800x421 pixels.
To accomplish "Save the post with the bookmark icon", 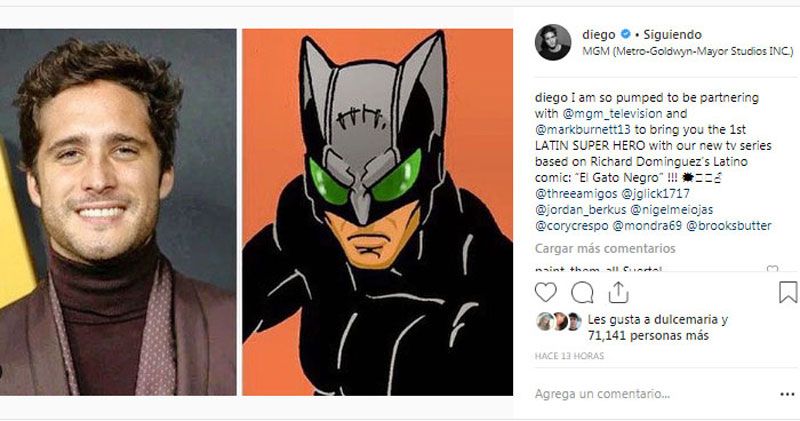I will click(x=788, y=292).
